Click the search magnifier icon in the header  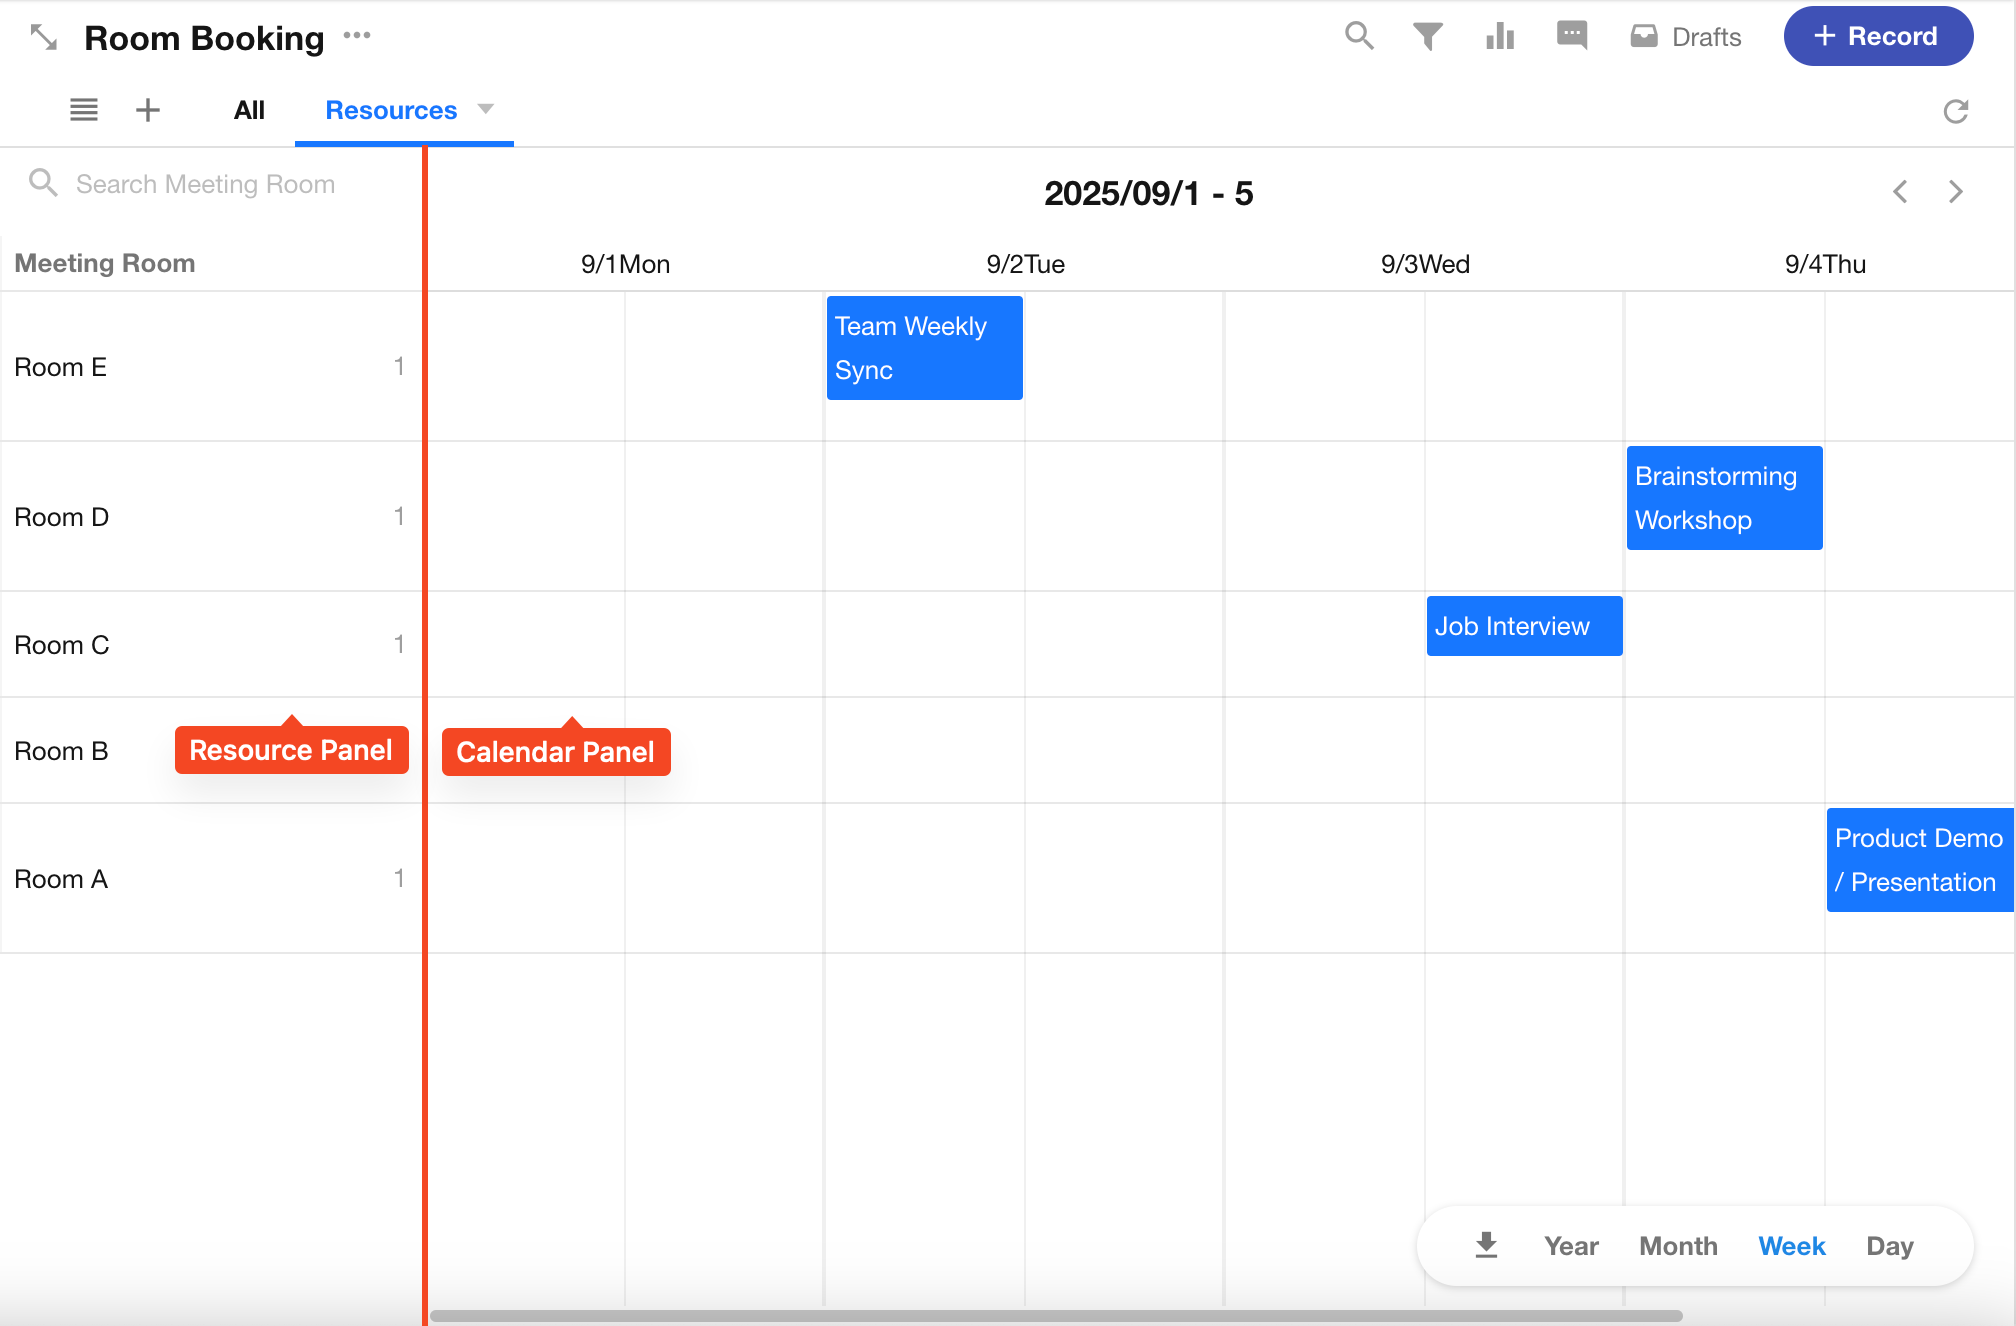(x=1359, y=36)
